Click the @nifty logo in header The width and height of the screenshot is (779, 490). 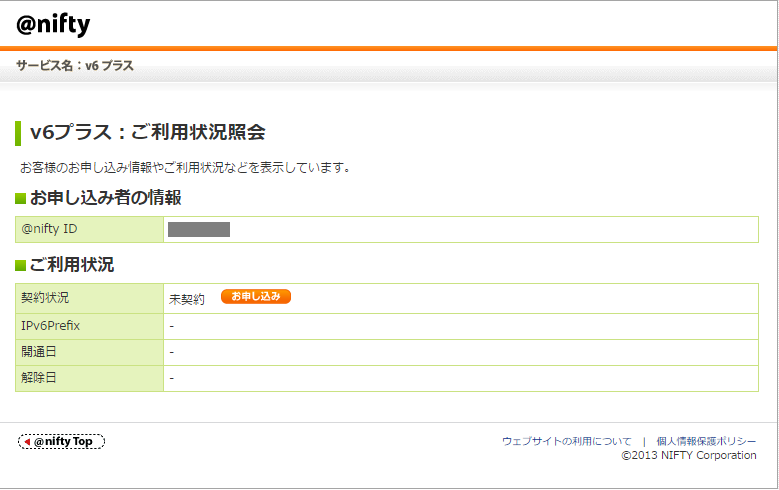point(53,24)
